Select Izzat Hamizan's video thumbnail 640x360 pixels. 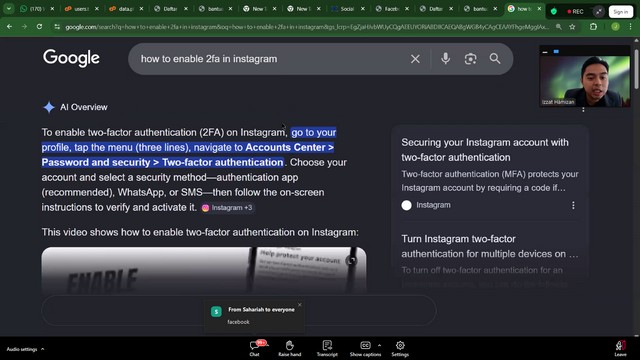pos(585,81)
